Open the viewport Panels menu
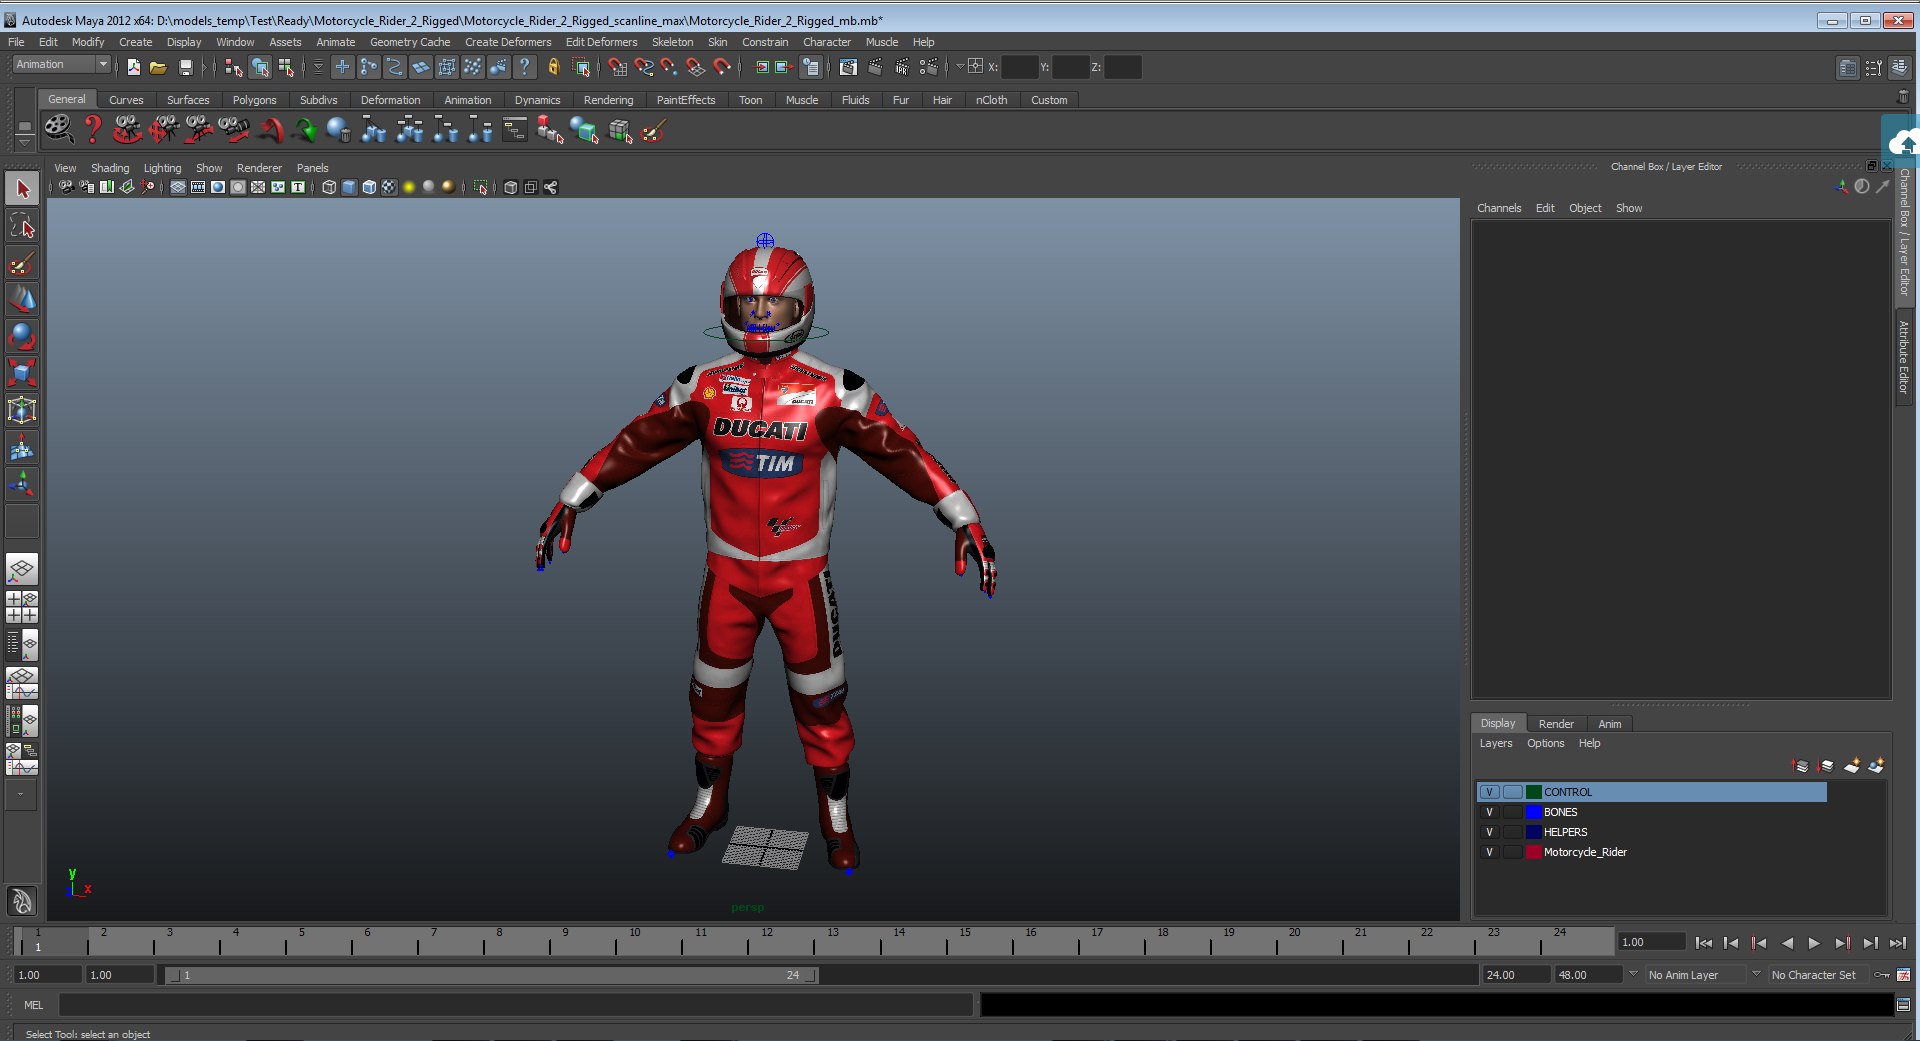Viewport: 1920px width, 1041px height. [312, 168]
